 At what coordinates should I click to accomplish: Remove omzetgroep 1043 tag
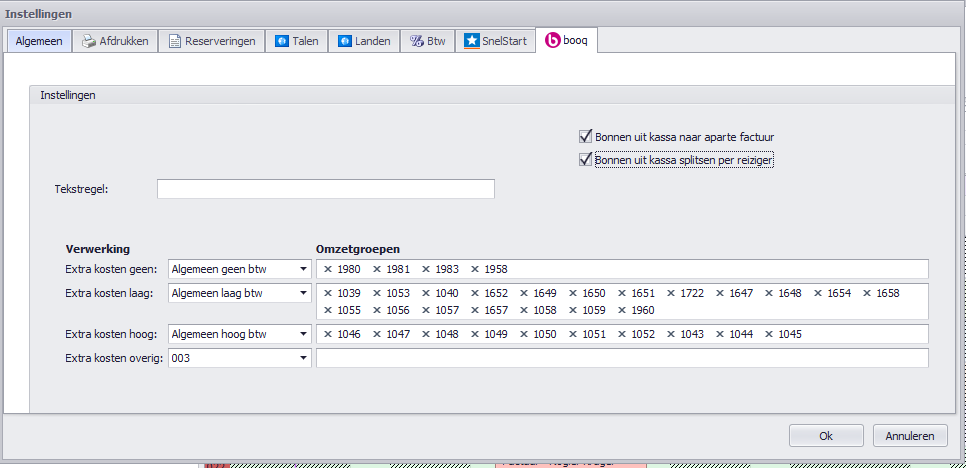click(x=672, y=334)
